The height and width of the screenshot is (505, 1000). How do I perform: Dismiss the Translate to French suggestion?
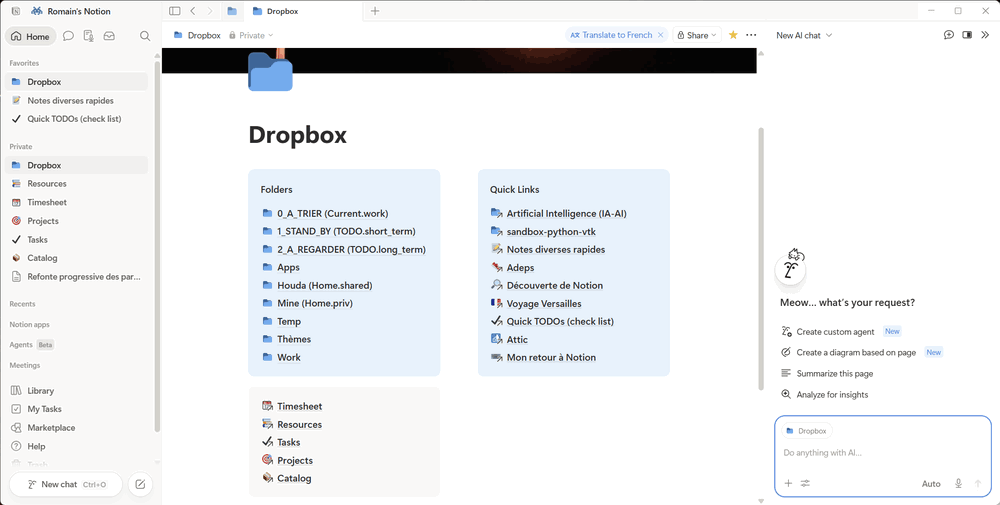pyautogui.click(x=661, y=35)
